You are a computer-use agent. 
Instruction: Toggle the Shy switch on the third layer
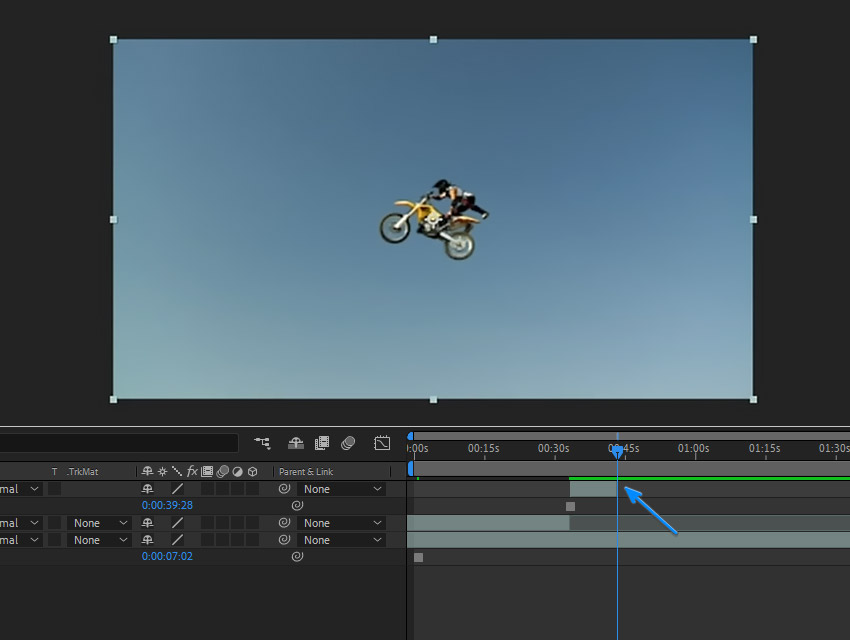pos(147,540)
